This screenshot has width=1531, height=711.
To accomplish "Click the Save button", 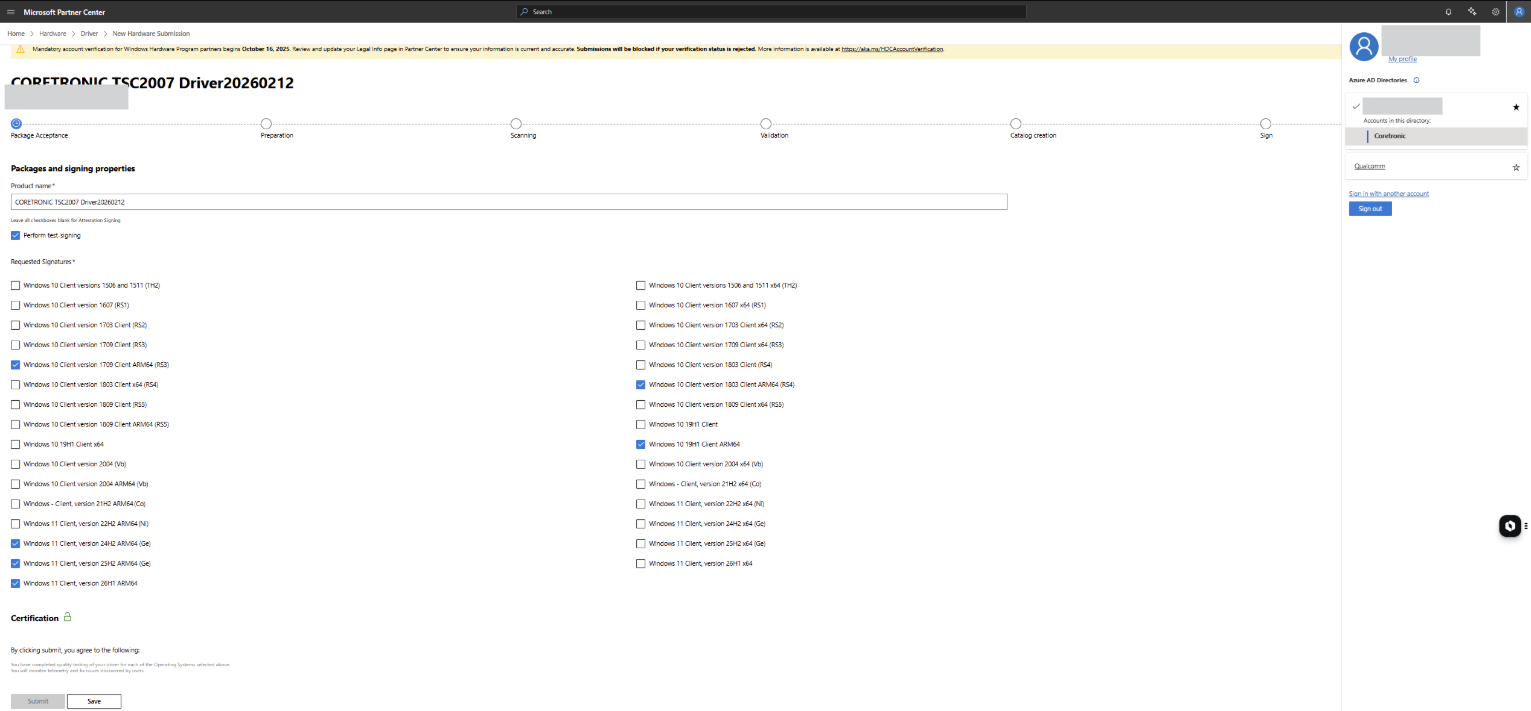I will pos(94,701).
